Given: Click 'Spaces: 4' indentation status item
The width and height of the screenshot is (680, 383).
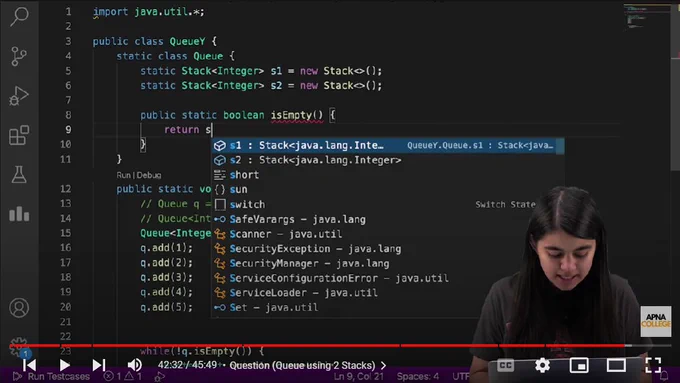Looking at the screenshot, I should [x=418, y=376].
